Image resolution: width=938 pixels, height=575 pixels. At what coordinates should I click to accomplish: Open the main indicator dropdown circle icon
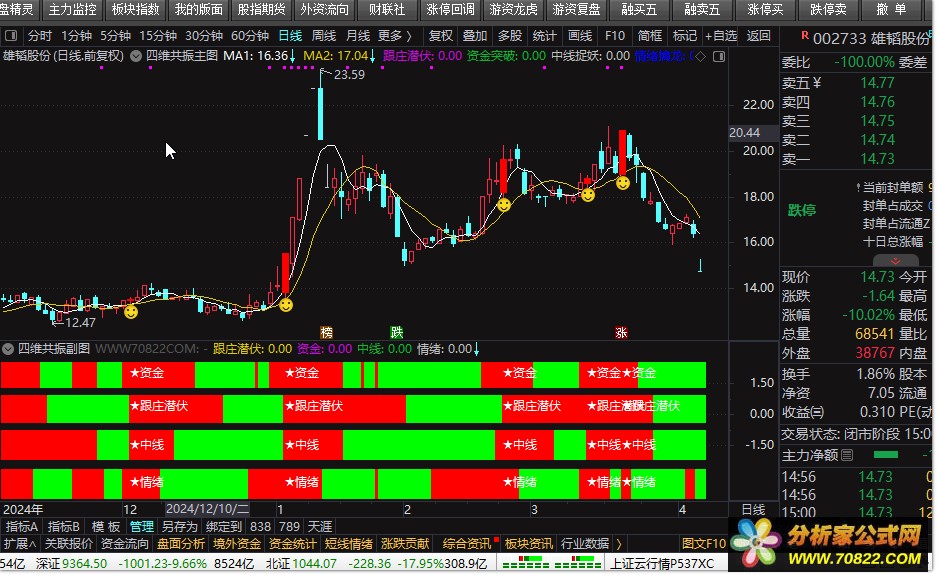tap(136, 56)
